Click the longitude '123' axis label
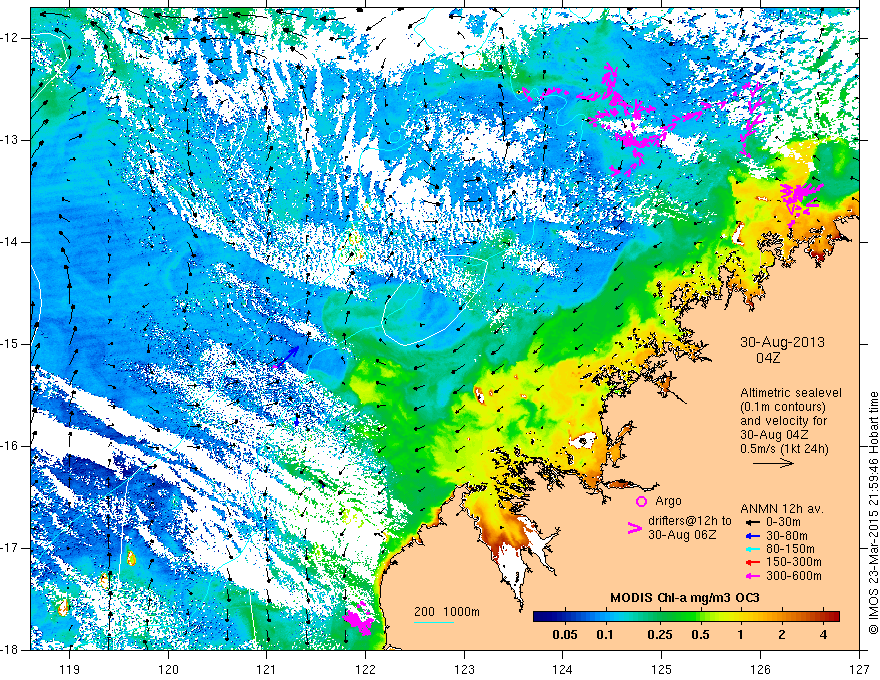Image resolution: width=880 pixels, height=680 pixels. tap(464, 670)
